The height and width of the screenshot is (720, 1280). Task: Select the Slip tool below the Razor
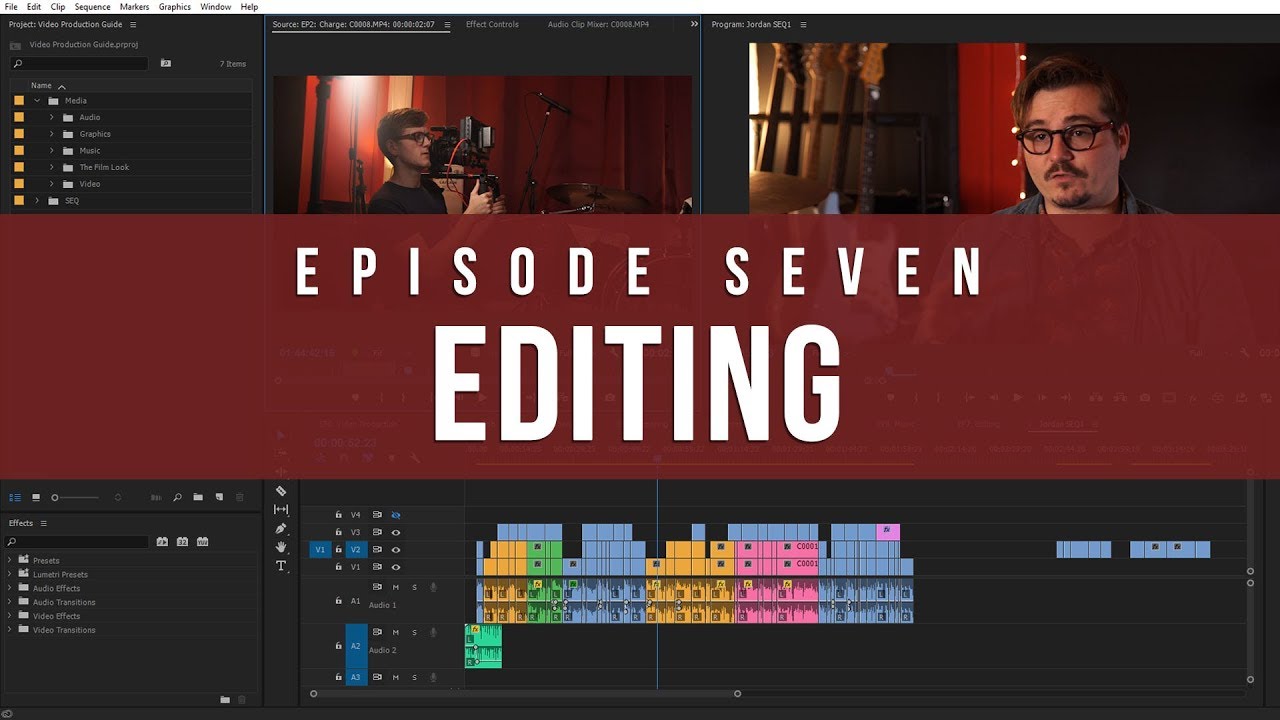(x=281, y=510)
